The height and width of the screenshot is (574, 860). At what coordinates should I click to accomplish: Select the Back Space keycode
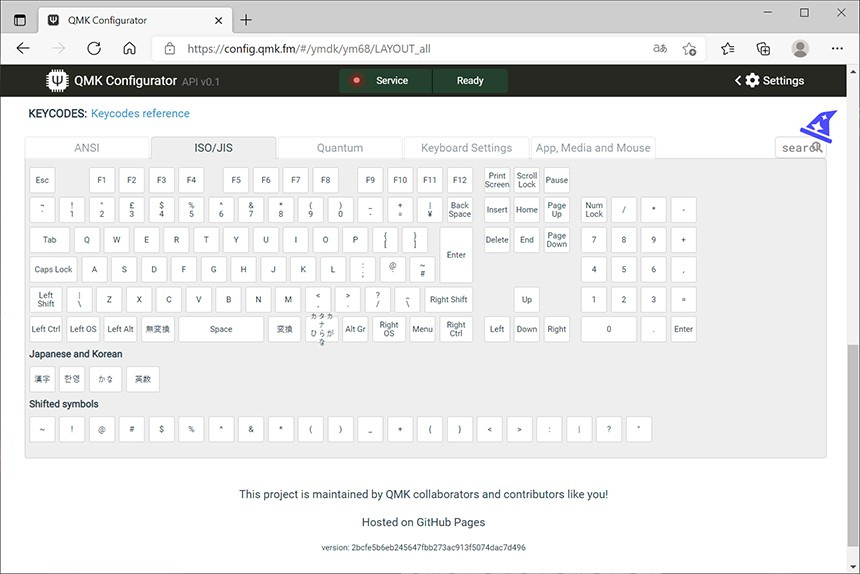coord(460,209)
